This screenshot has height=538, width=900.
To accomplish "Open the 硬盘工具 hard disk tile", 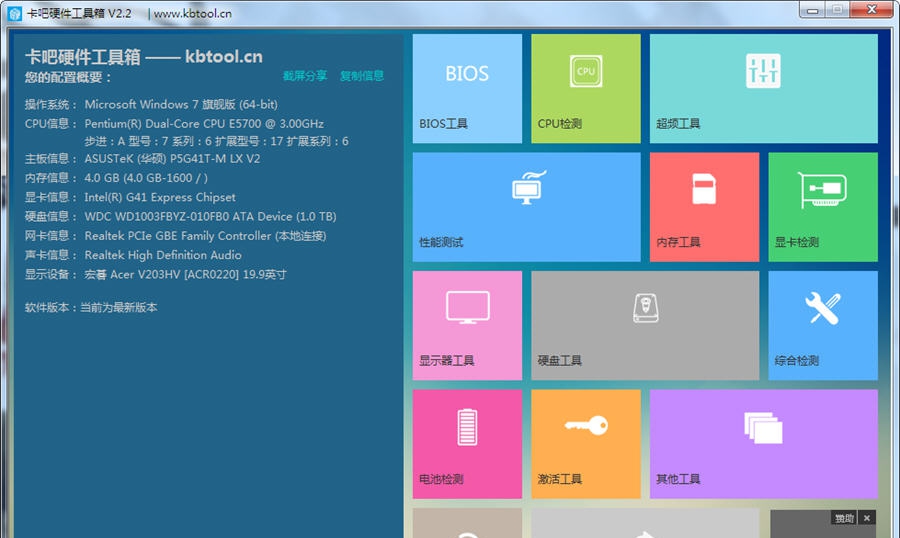I will pyautogui.click(x=645, y=326).
